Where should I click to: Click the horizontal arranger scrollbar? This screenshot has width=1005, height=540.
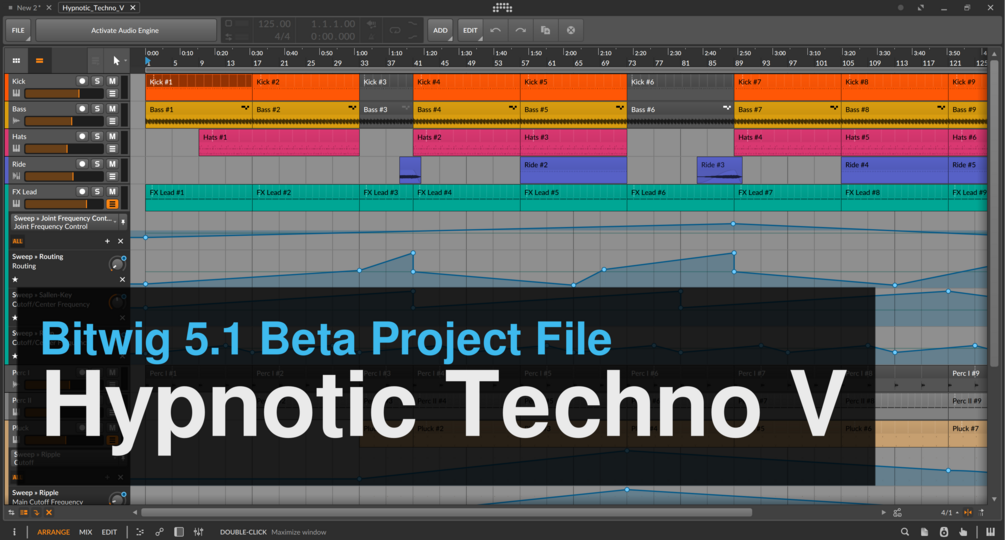click(x=447, y=512)
